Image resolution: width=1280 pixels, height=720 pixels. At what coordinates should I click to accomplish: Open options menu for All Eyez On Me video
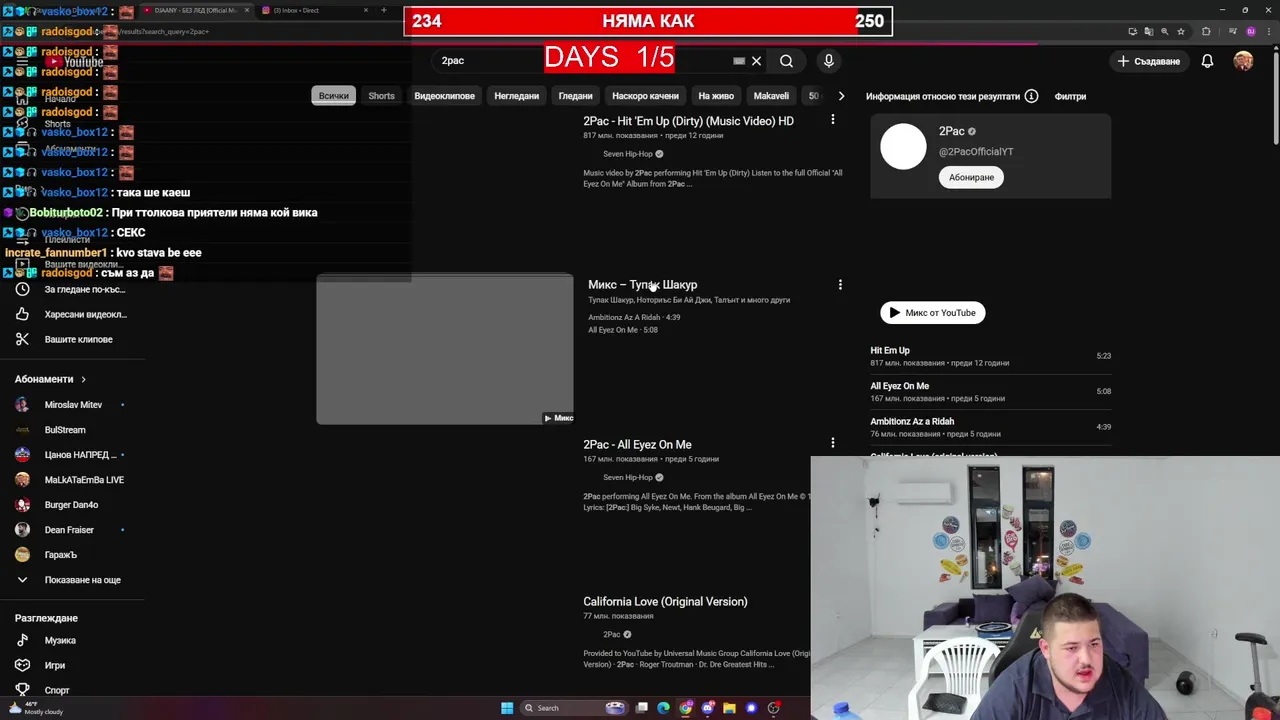(832, 443)
